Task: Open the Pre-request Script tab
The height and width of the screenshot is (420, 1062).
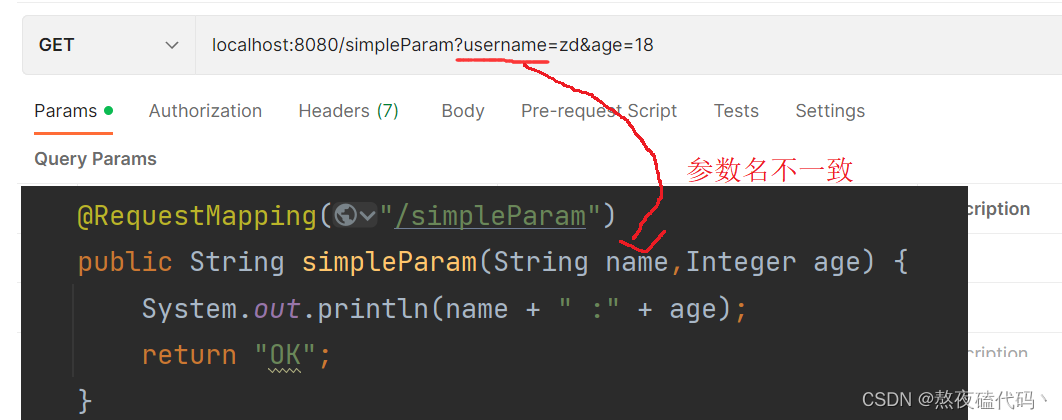Action: [599, 111]
